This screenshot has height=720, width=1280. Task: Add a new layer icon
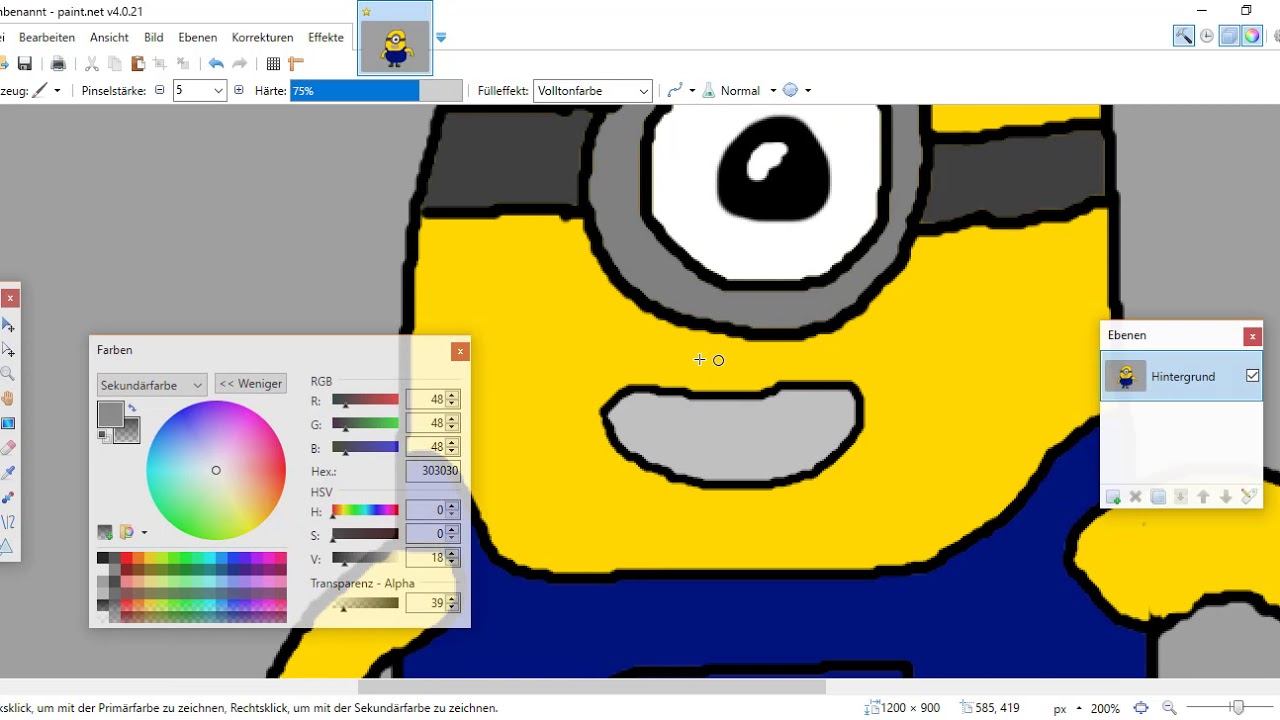1113,496
